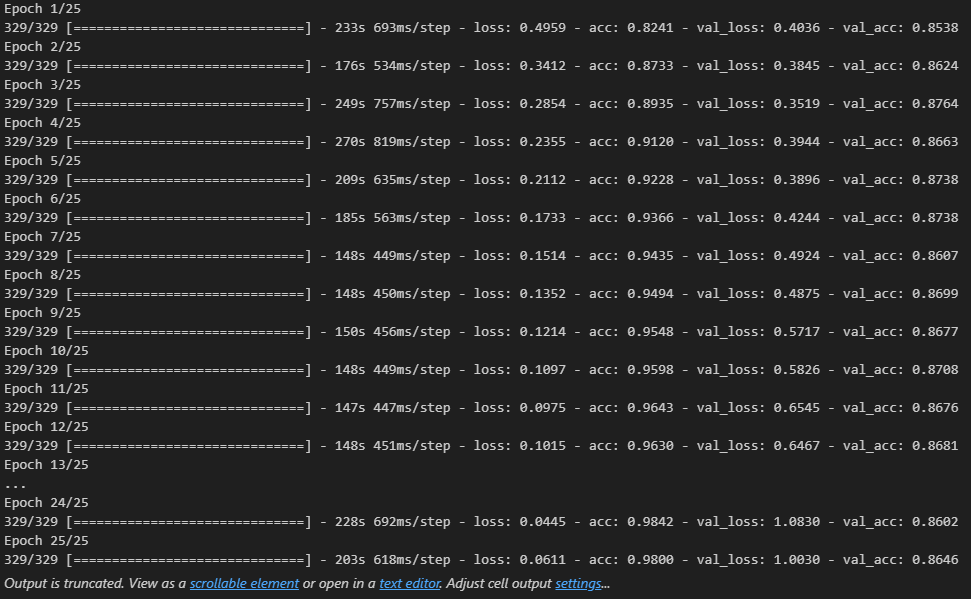Select the 'Epoch 5/25' line
The width and height of the screenshot is (971, 599).
coord(42,160)
